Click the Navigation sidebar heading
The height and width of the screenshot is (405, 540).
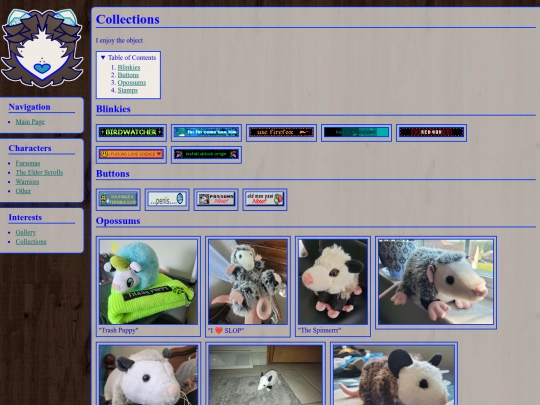click(x=30, y=107)
